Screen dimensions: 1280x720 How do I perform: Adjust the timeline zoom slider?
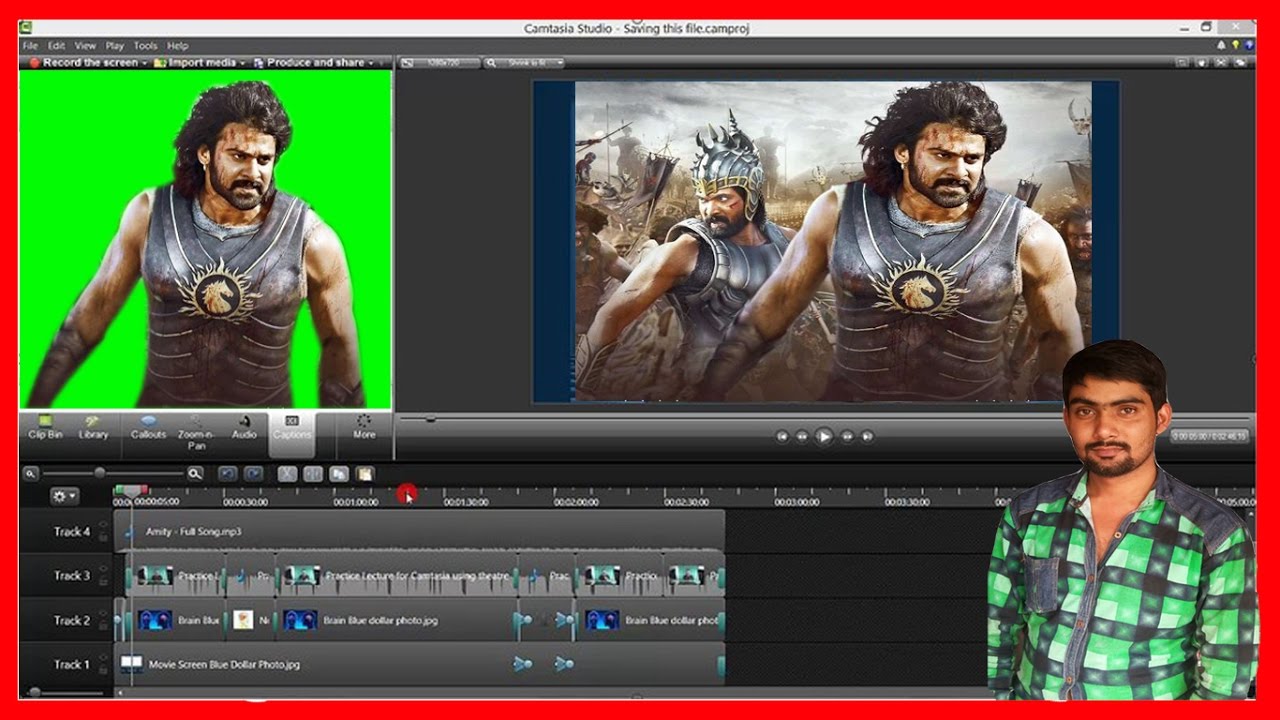click(x=100, y=473)
